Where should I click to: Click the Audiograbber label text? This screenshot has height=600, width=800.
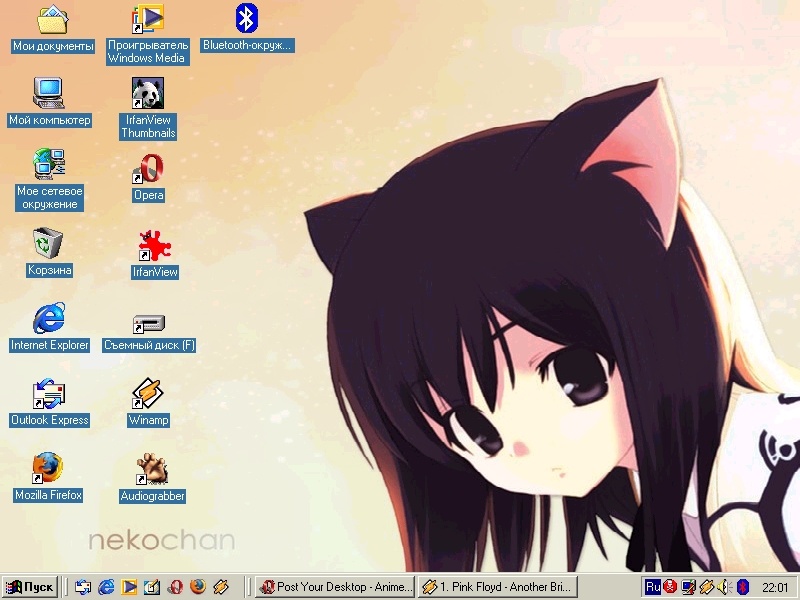pos(152,495)
